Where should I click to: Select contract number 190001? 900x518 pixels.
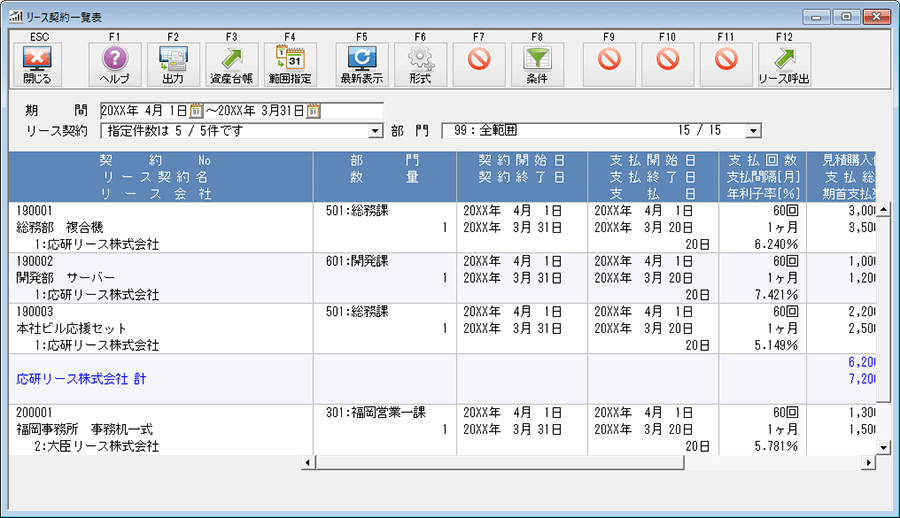(x=34, y=211)
